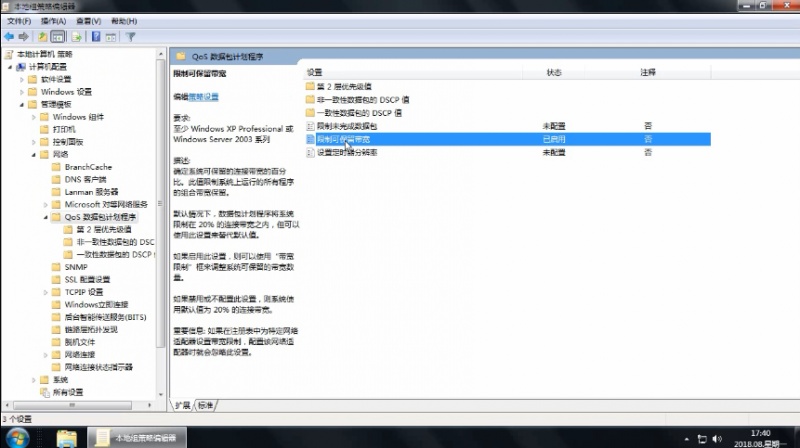This screenshot has width=800, height=448.
Task: Sort by the 设置 column header
Action: tap(414, 72)
